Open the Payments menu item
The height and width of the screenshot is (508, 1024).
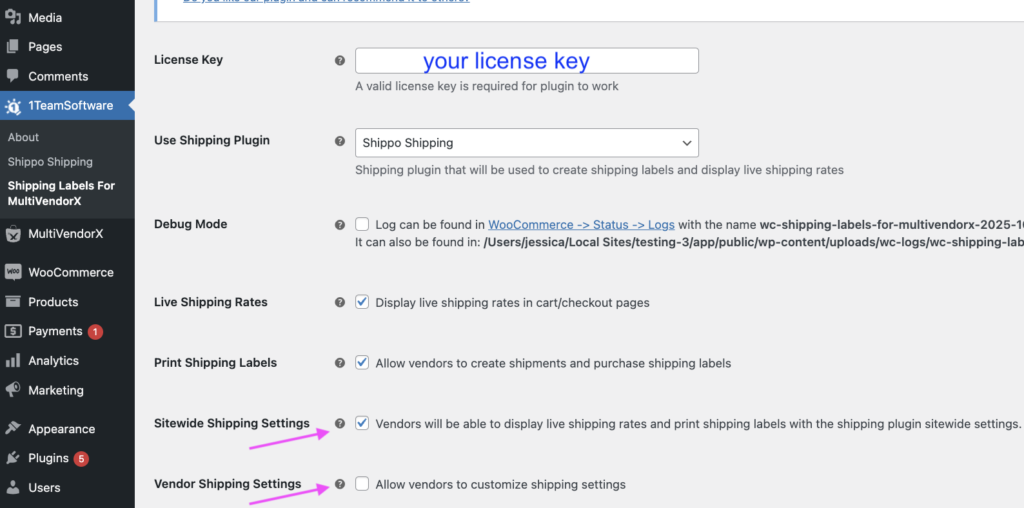coord(55,331)
